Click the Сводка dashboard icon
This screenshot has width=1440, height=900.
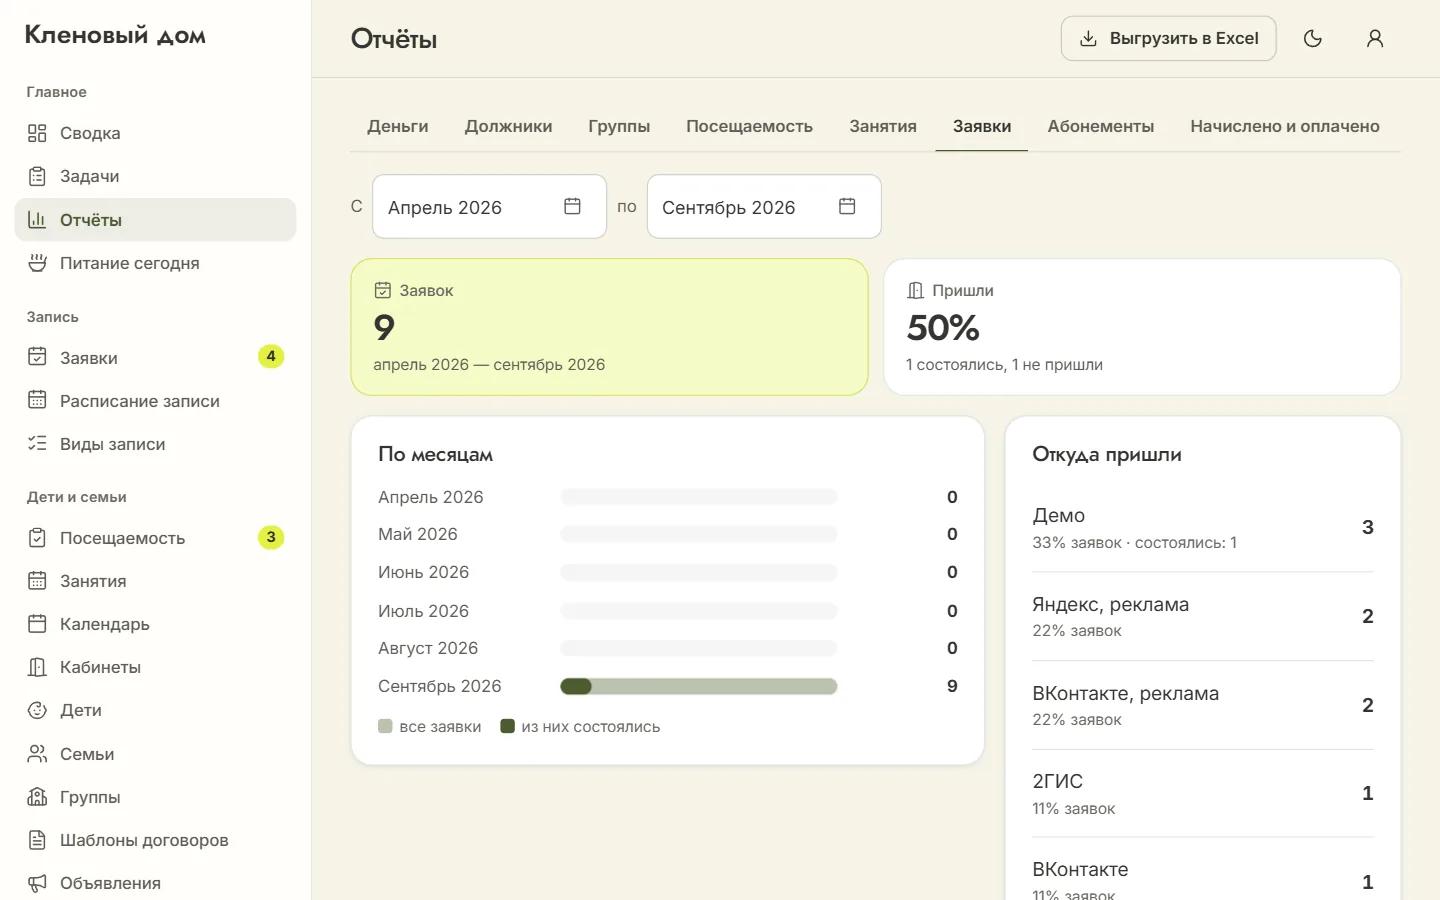click(x=37, y=133)
